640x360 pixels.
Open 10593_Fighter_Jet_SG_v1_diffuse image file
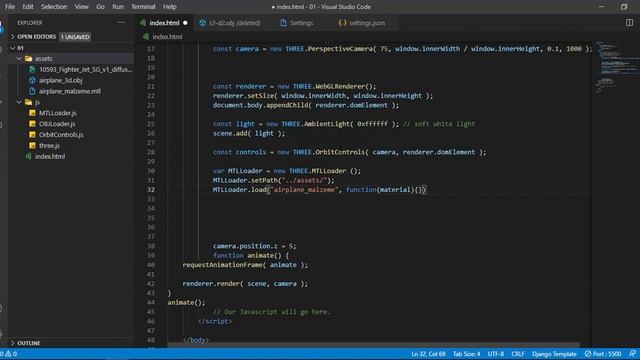point(86,69)
